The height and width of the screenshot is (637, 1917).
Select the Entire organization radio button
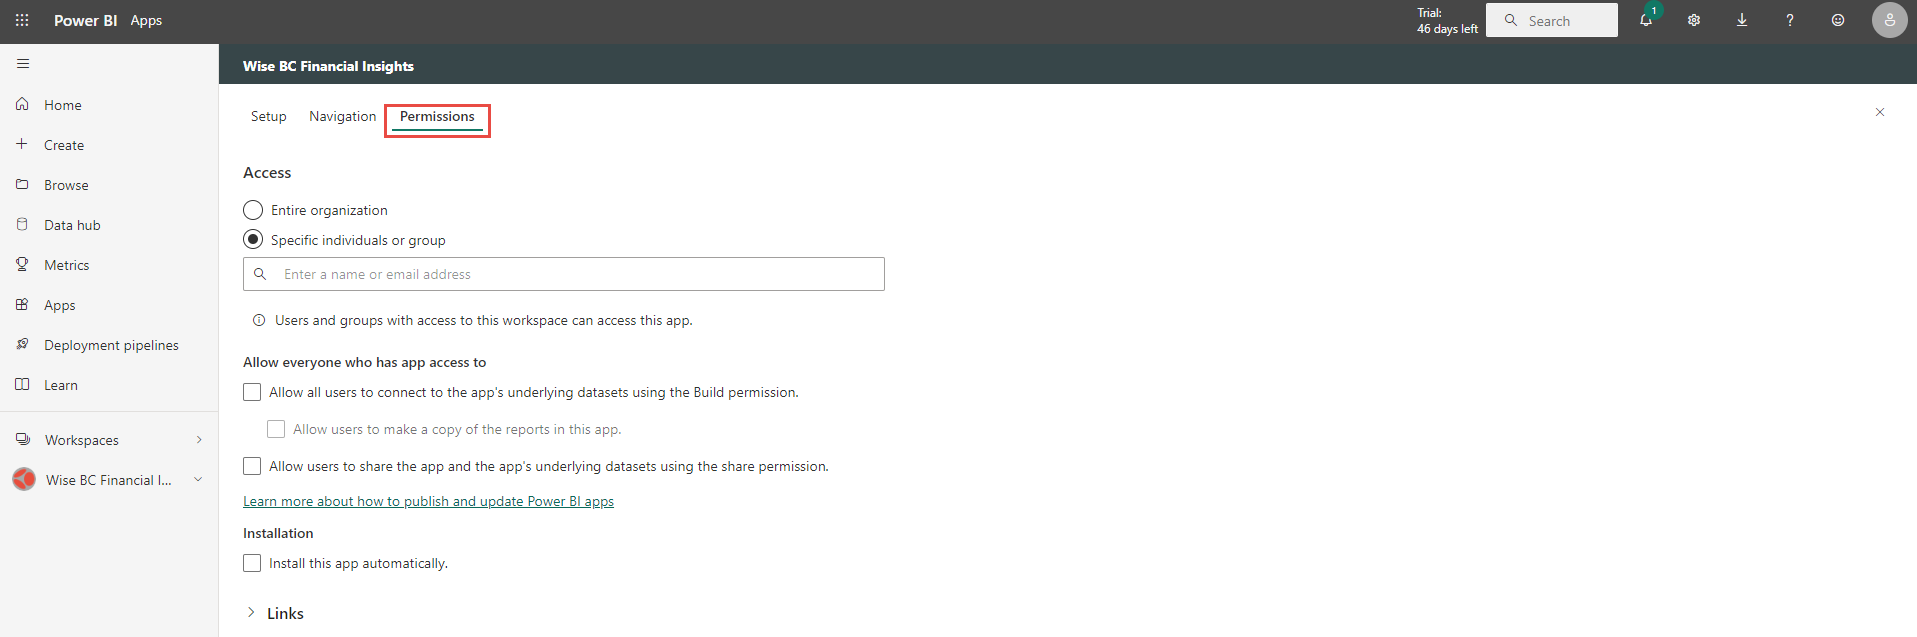[x=253, y=210]
